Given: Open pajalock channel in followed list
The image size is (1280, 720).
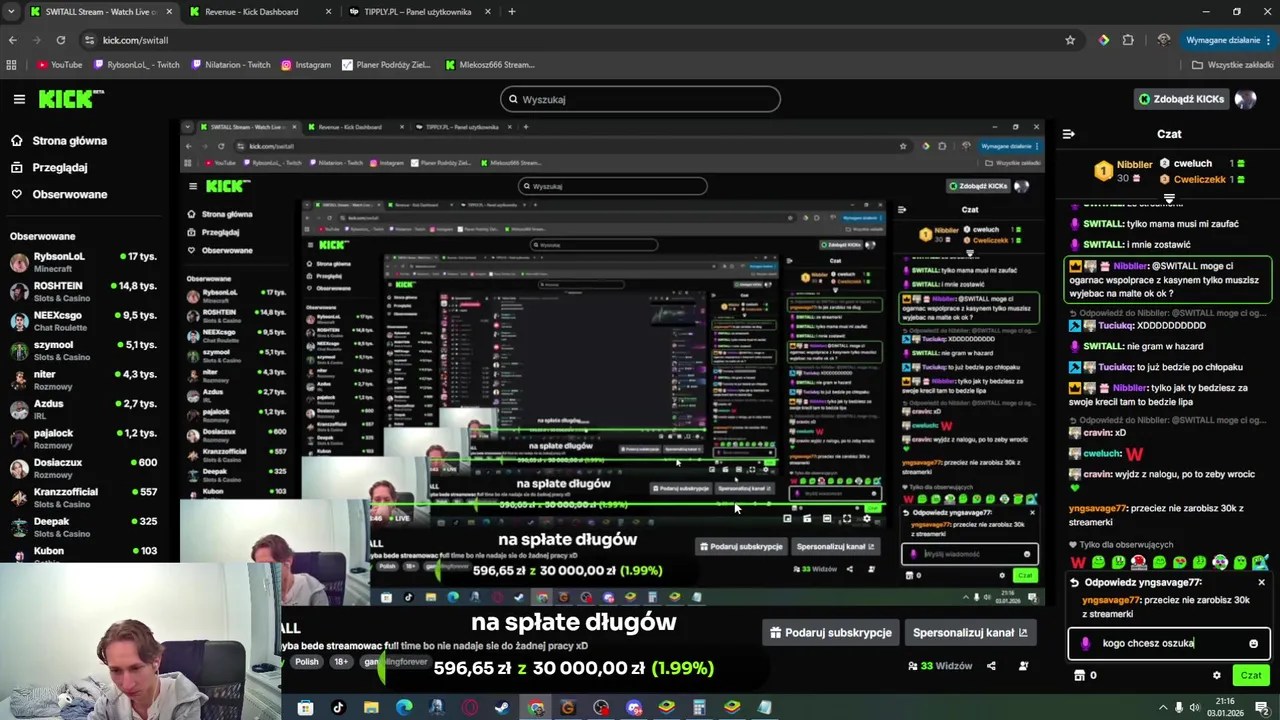Looking at the screenshot, I should (x=83, y=439).
